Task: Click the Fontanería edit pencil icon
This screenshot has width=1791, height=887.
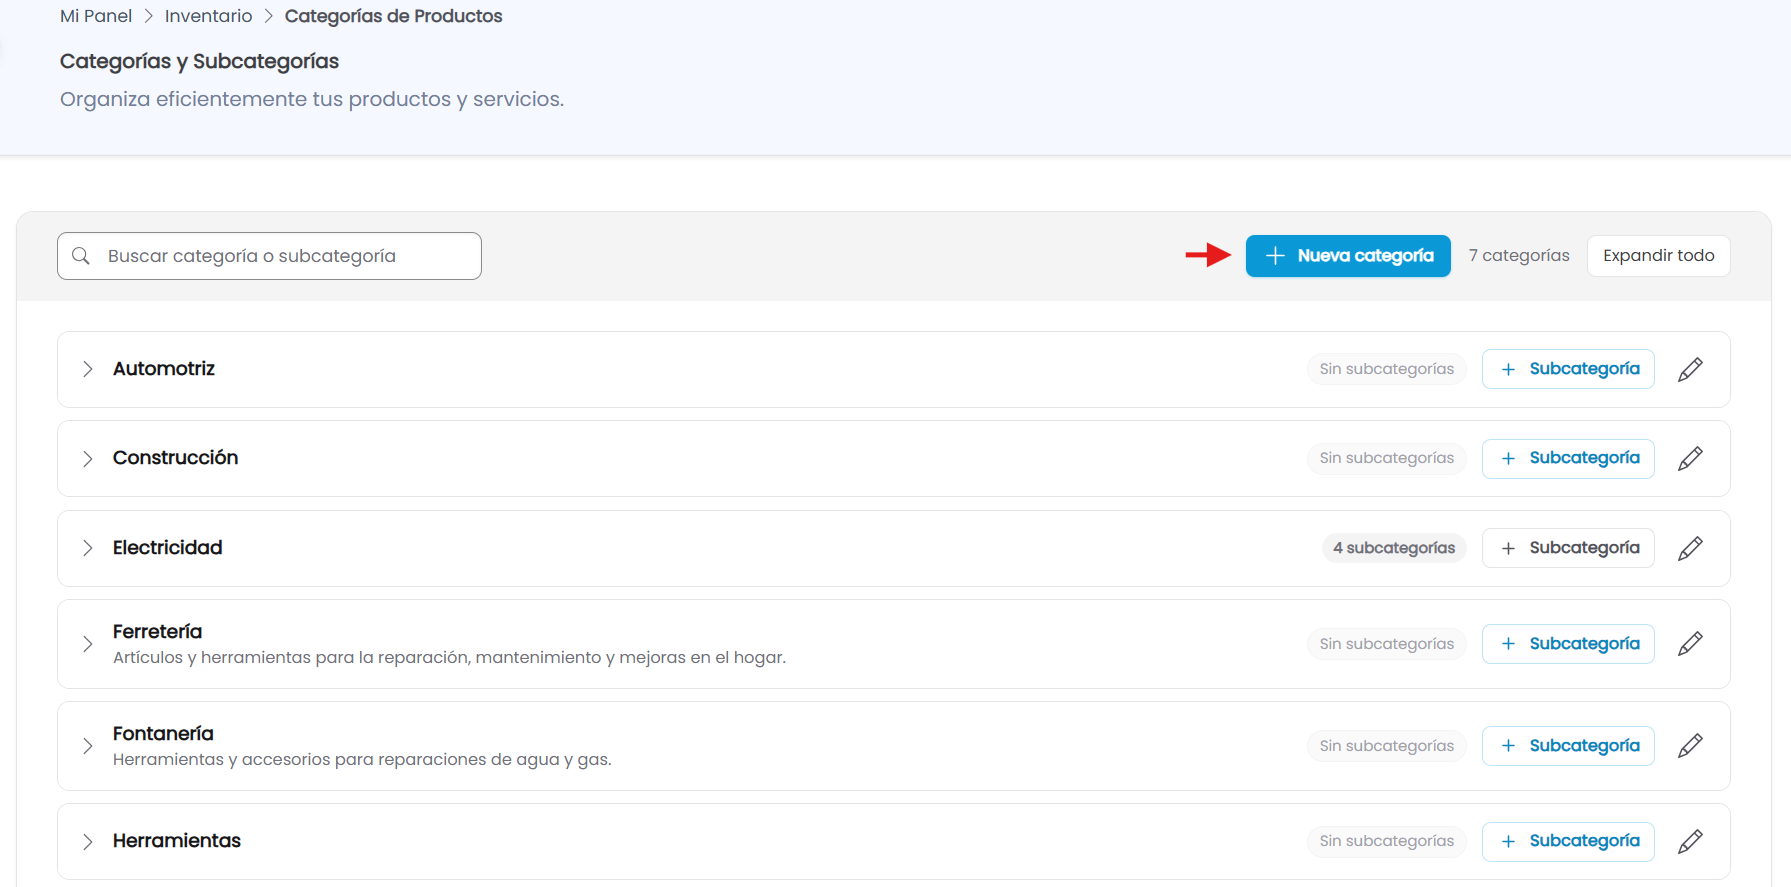Action: tap(1690, 745)
